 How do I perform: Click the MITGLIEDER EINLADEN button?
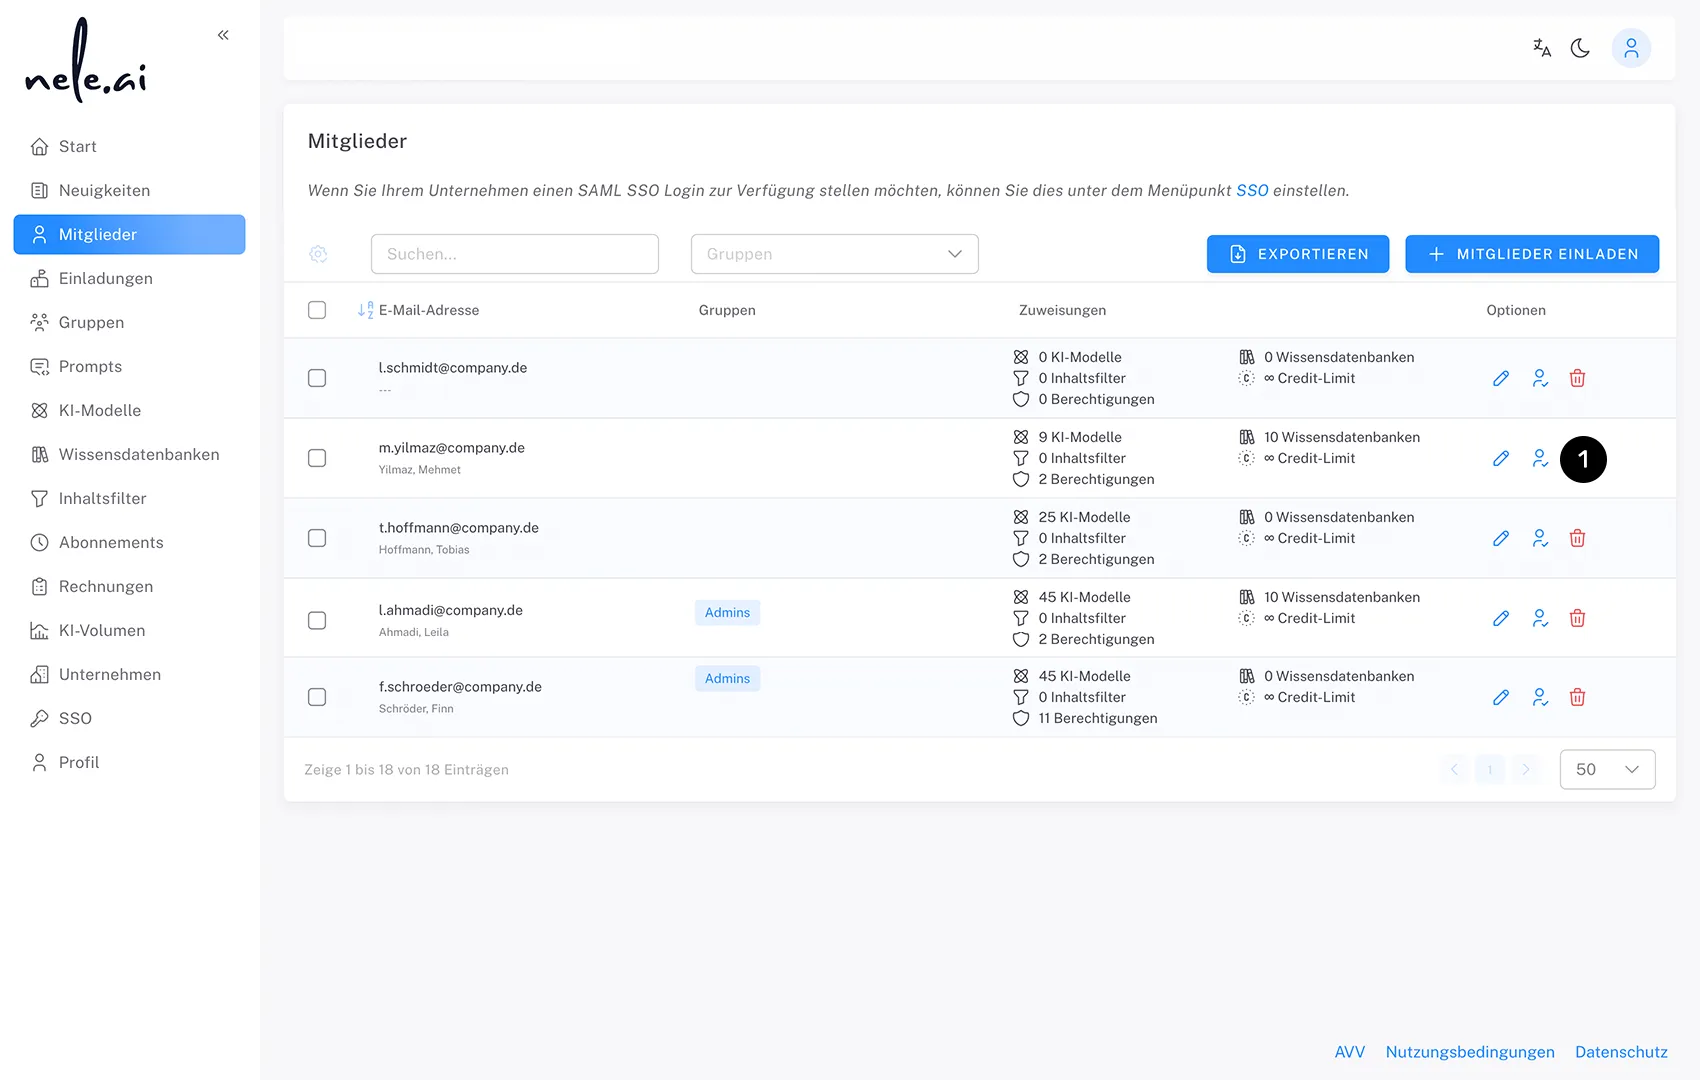(1532, 254)
